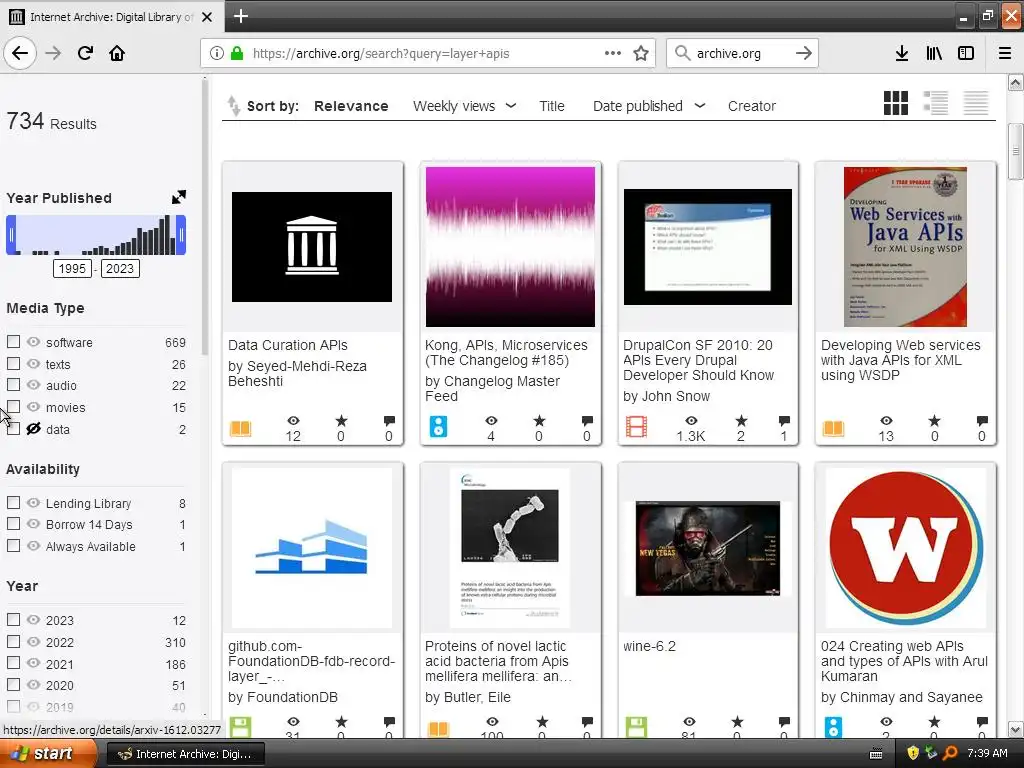Check the Borrow 14 Days filter
This screenshot has height=768, width=1024.
tap(13, 524)
